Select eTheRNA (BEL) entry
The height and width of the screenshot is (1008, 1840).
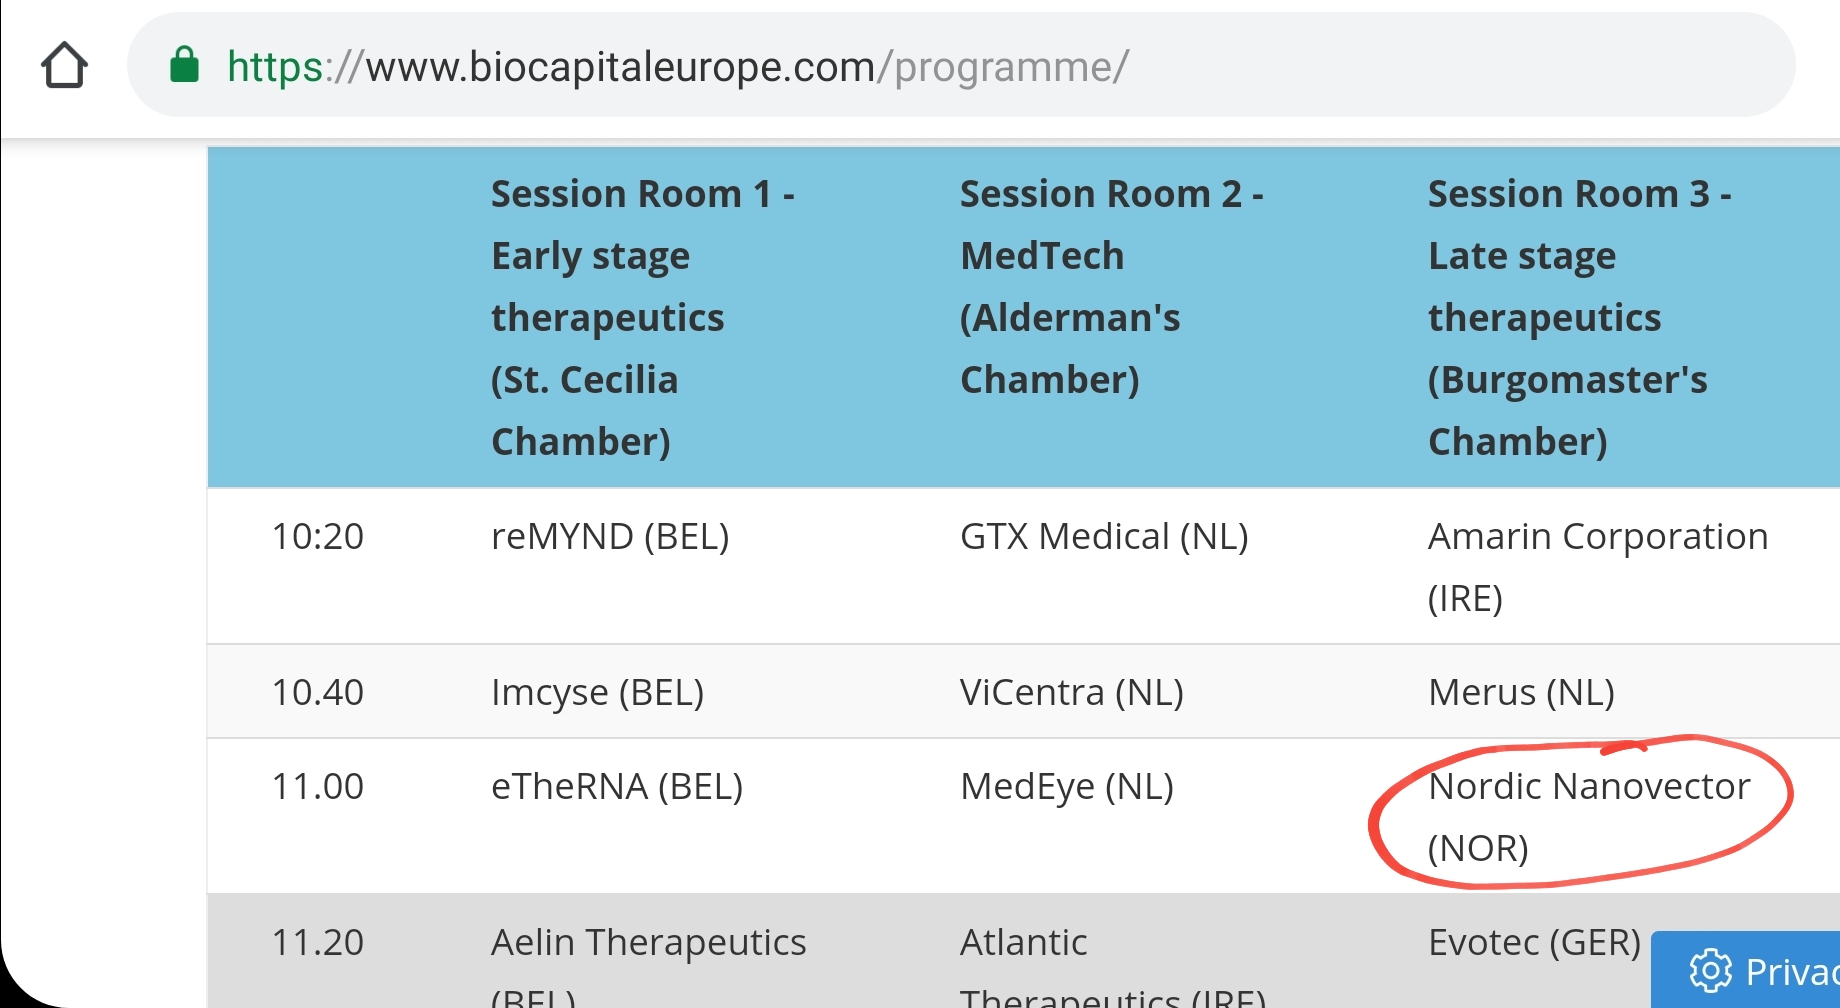coord(617,787)
